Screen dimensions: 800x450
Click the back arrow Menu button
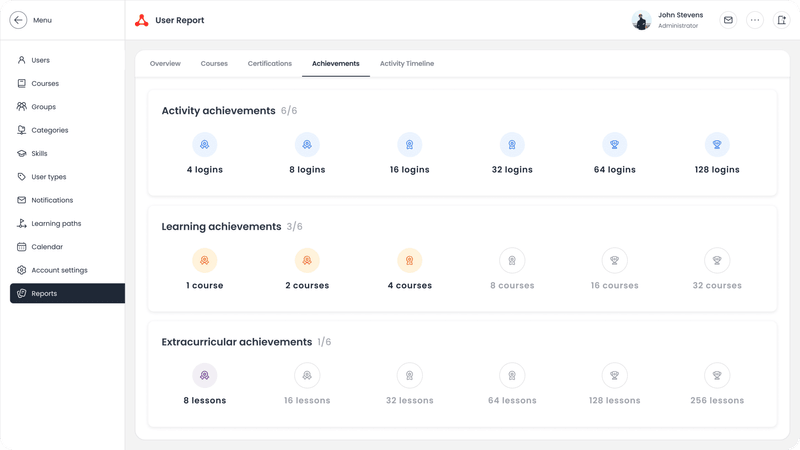pos(18,20)
